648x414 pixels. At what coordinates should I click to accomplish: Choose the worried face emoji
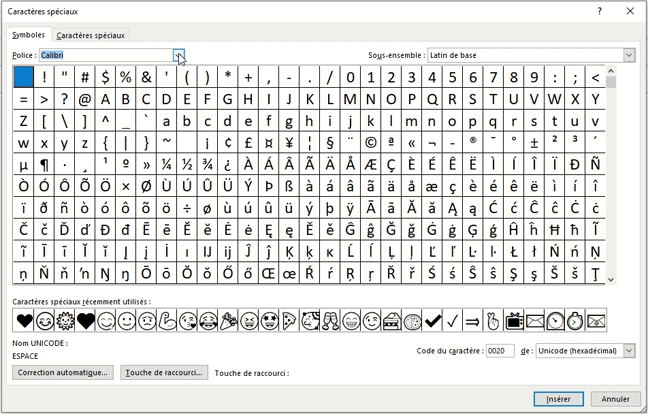(147, 321)
